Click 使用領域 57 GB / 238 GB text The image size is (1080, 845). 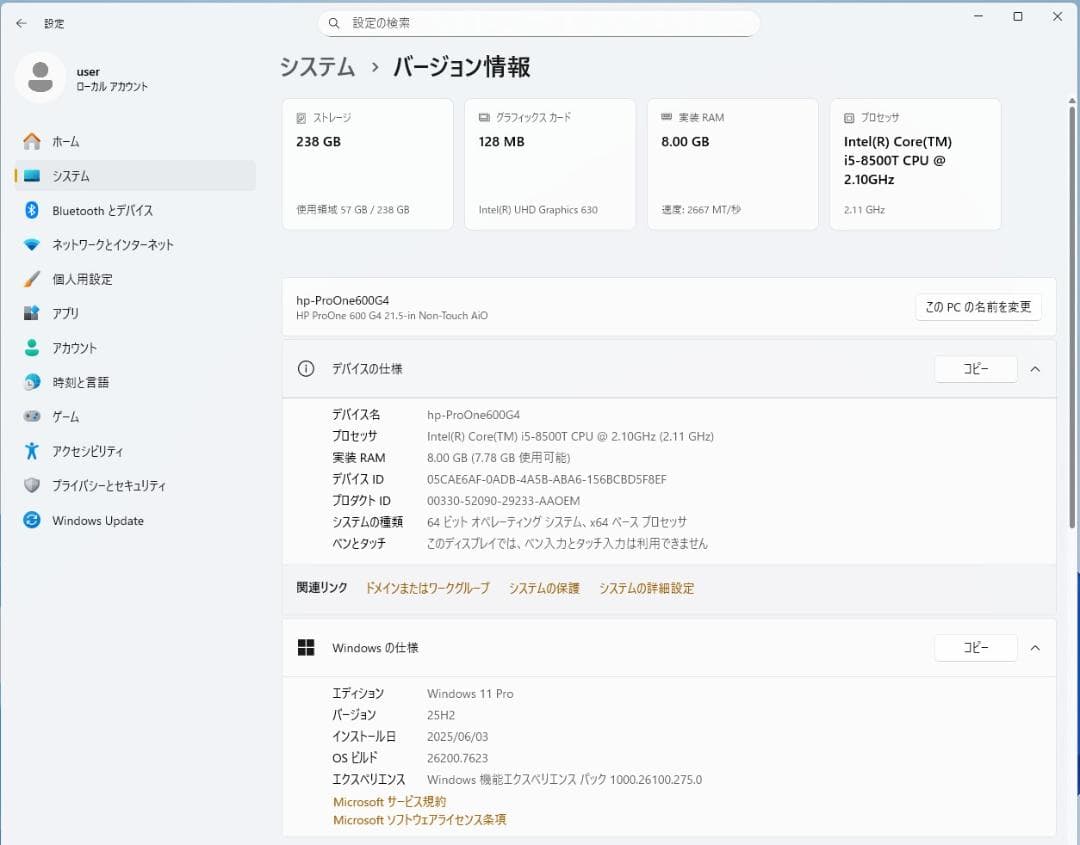(x=353, y=209)
